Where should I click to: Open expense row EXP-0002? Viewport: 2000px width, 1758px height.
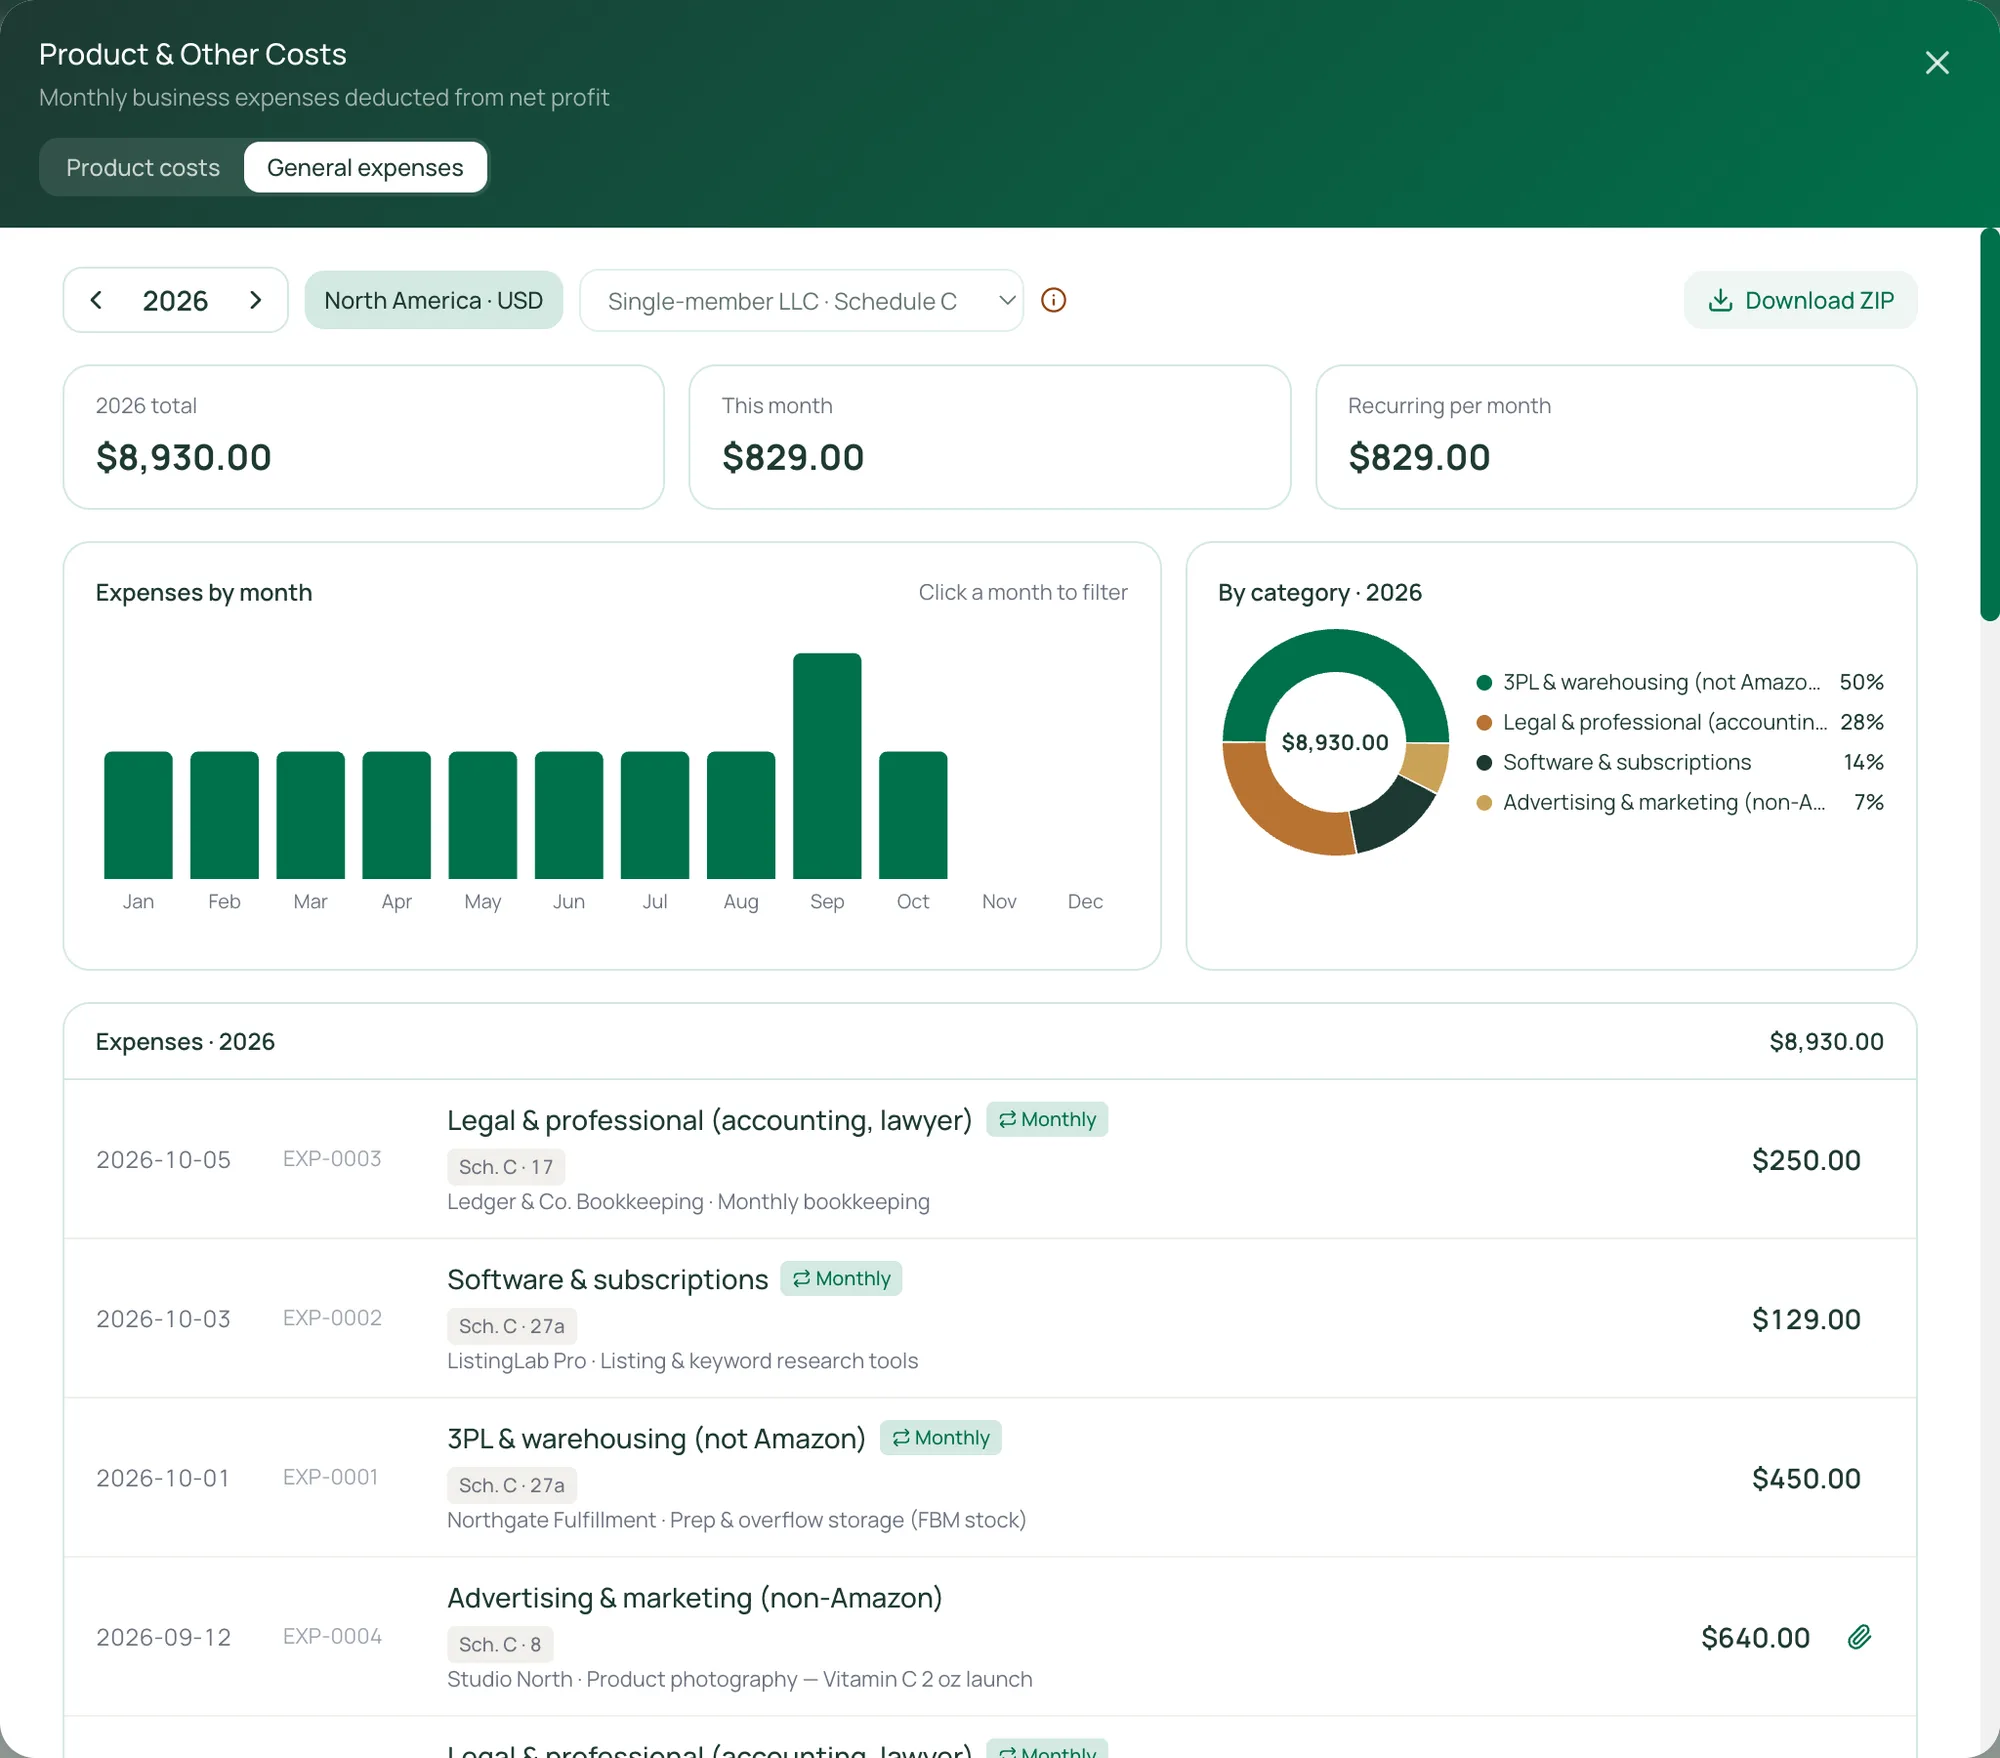pos(990,1318)
